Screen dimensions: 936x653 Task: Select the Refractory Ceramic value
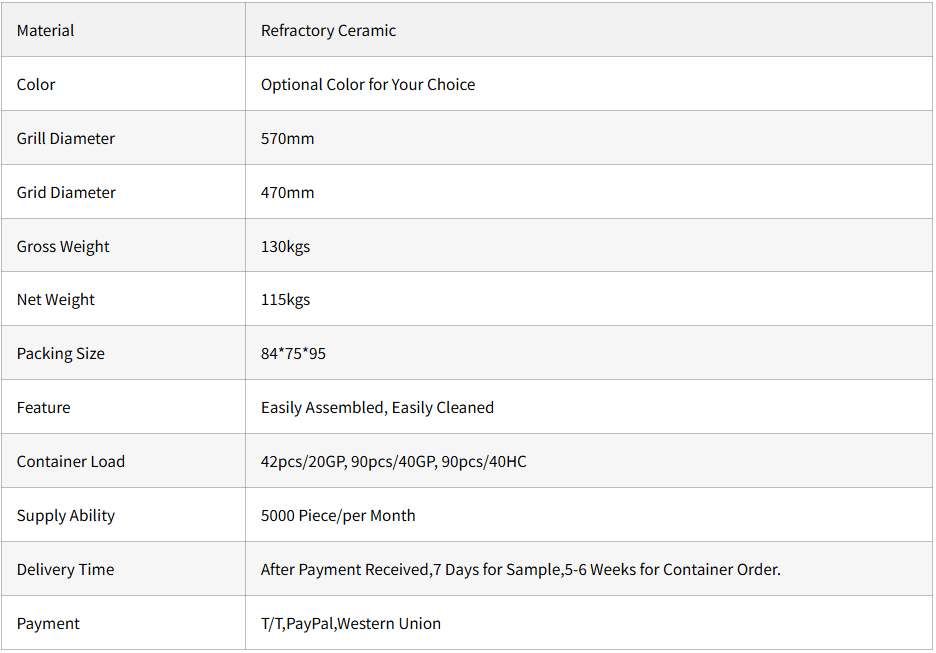328,31
